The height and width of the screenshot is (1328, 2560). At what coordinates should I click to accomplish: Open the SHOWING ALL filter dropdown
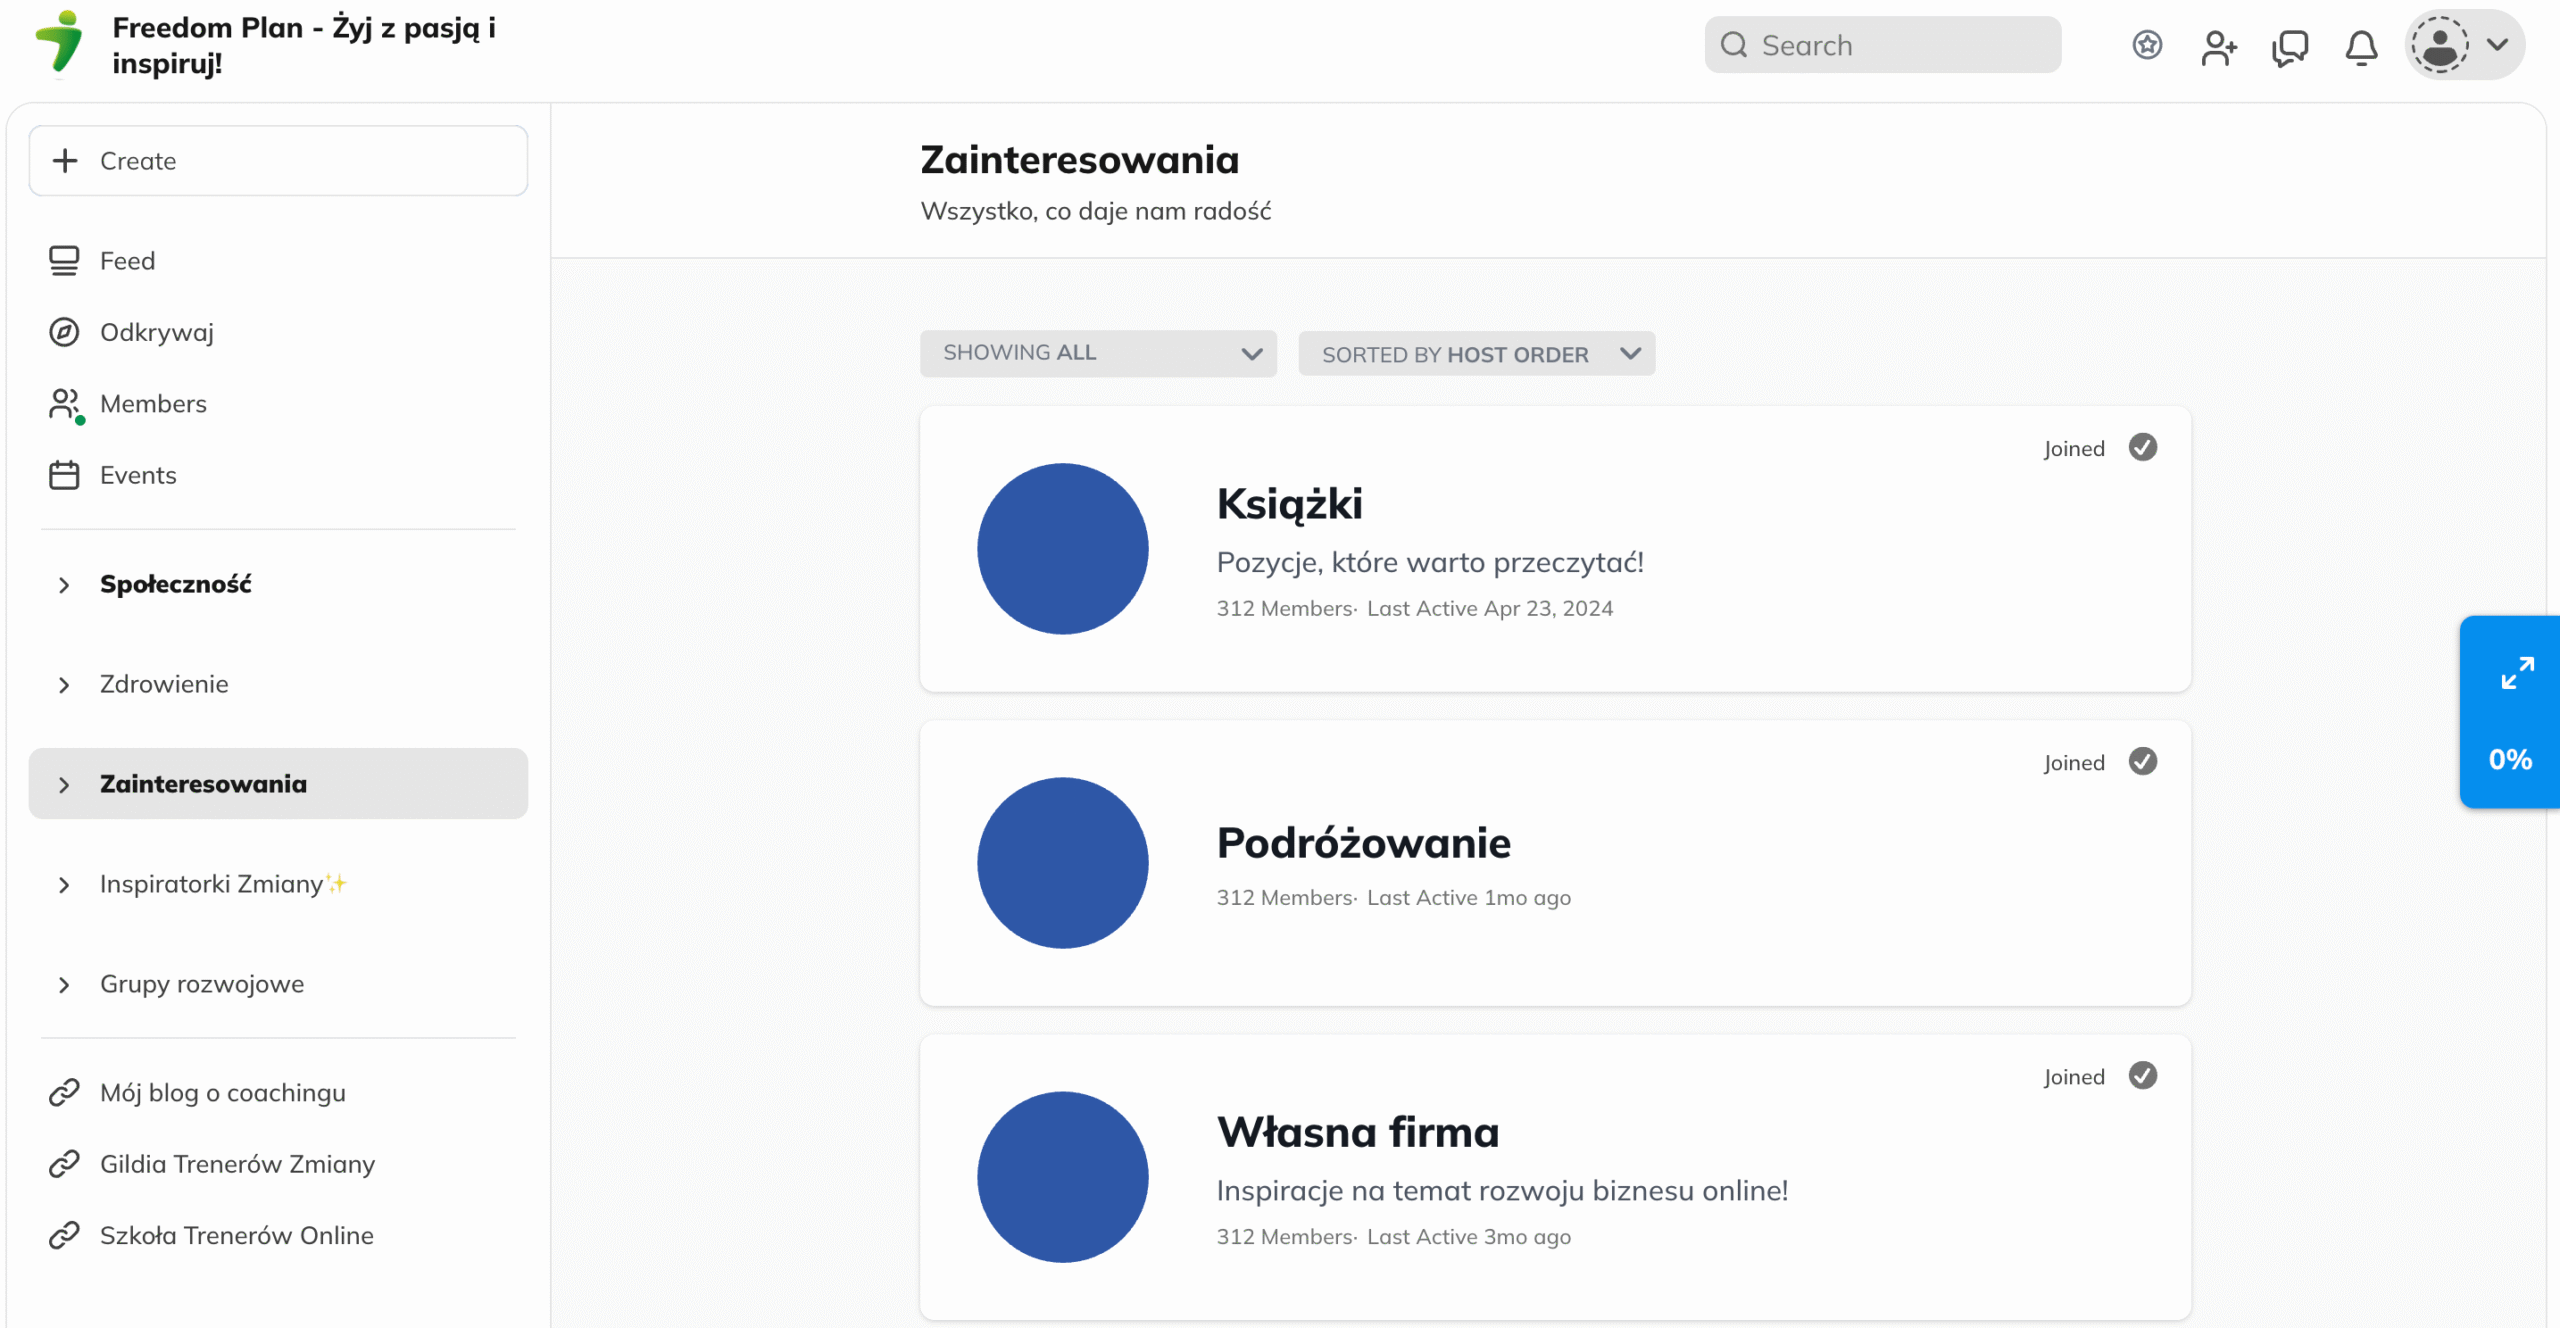(x=1098, y=353)
